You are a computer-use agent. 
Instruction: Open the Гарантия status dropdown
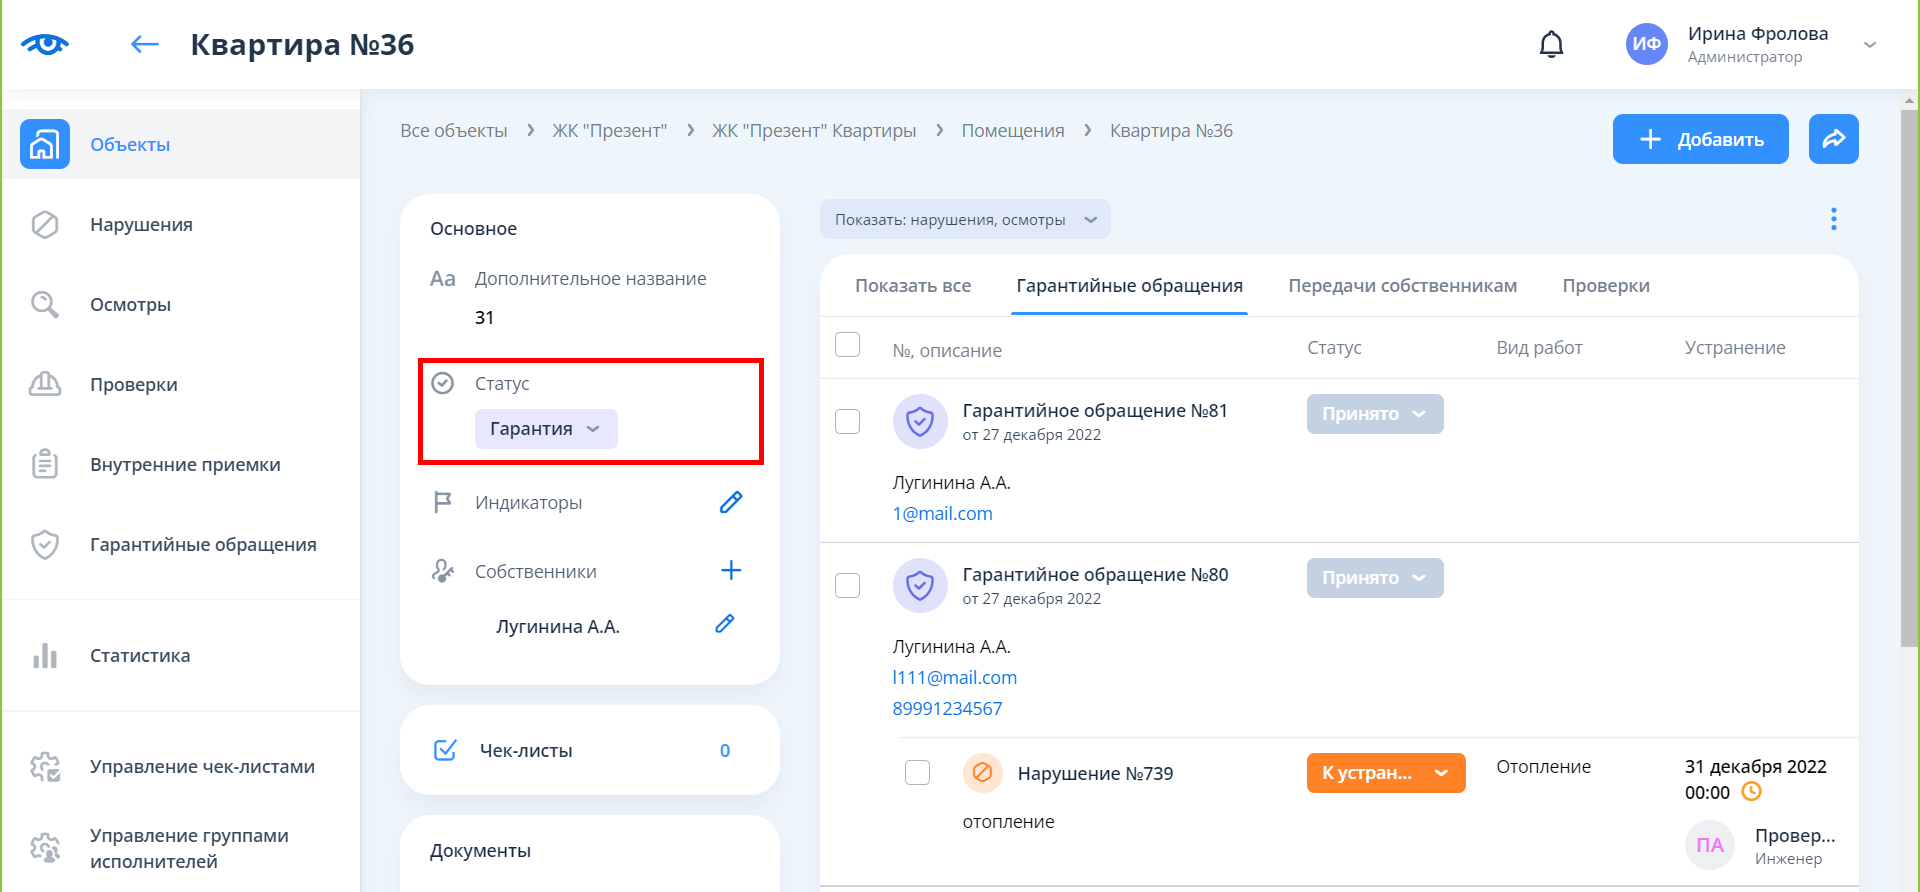(x=546, y=429)
